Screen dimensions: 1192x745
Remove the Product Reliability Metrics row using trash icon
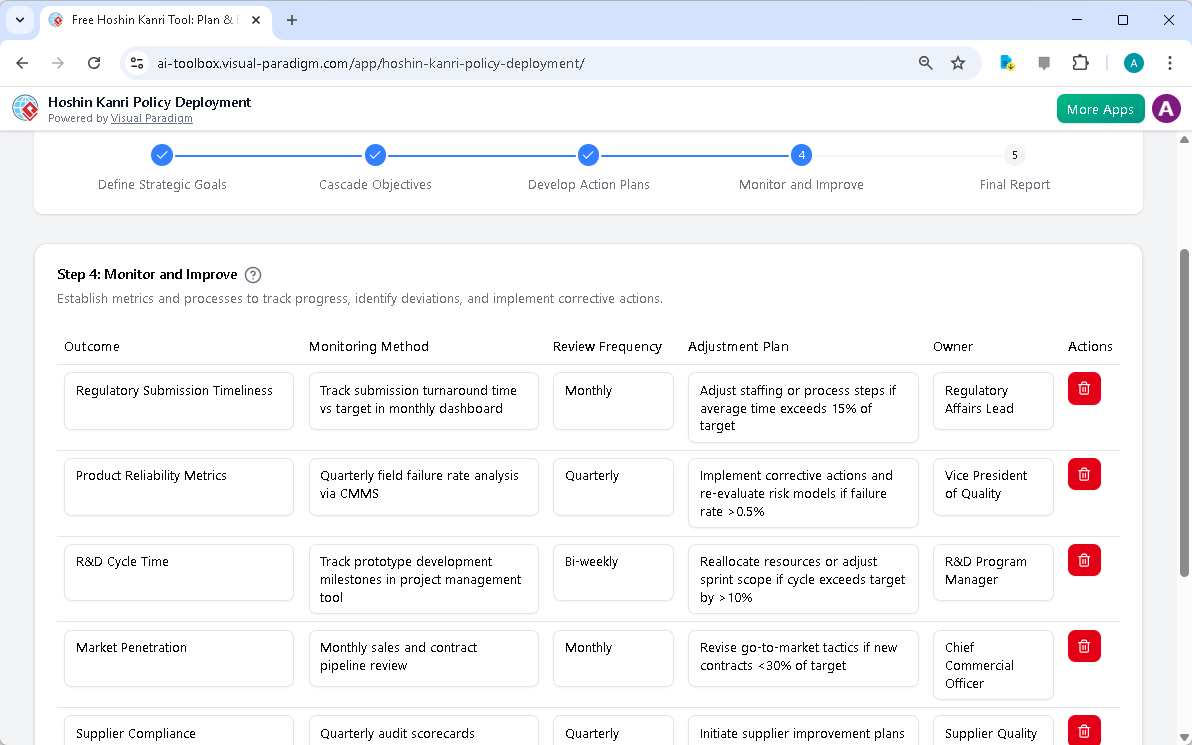[x=1084, y=474]
